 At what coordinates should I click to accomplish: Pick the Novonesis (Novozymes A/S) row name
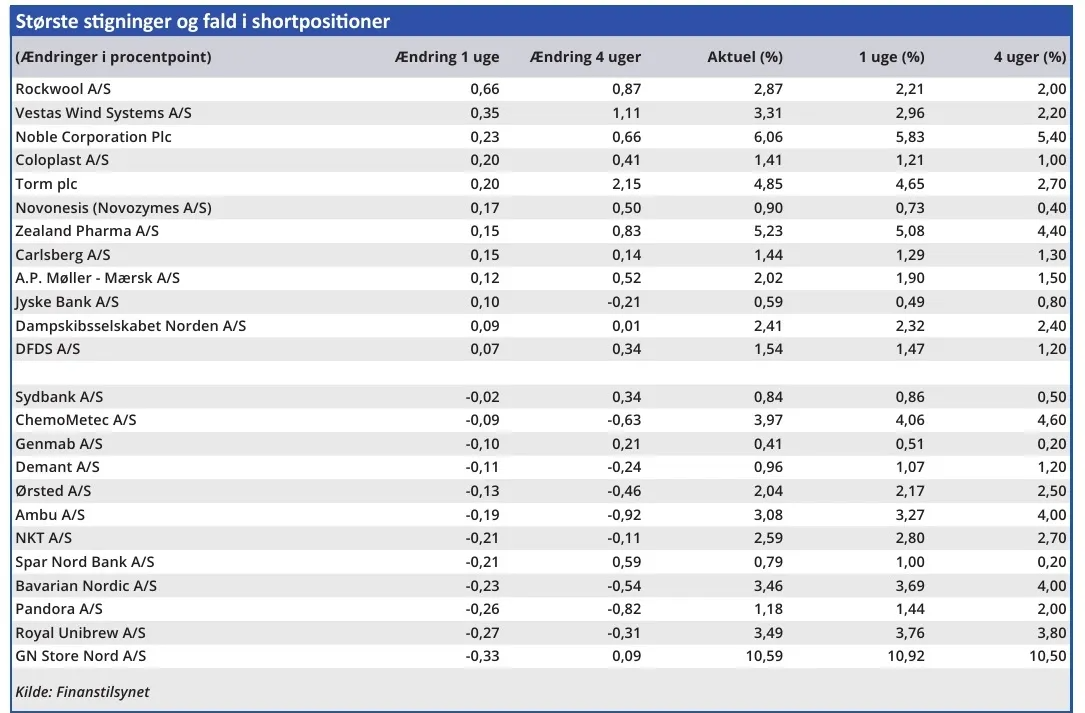[113, 208]
